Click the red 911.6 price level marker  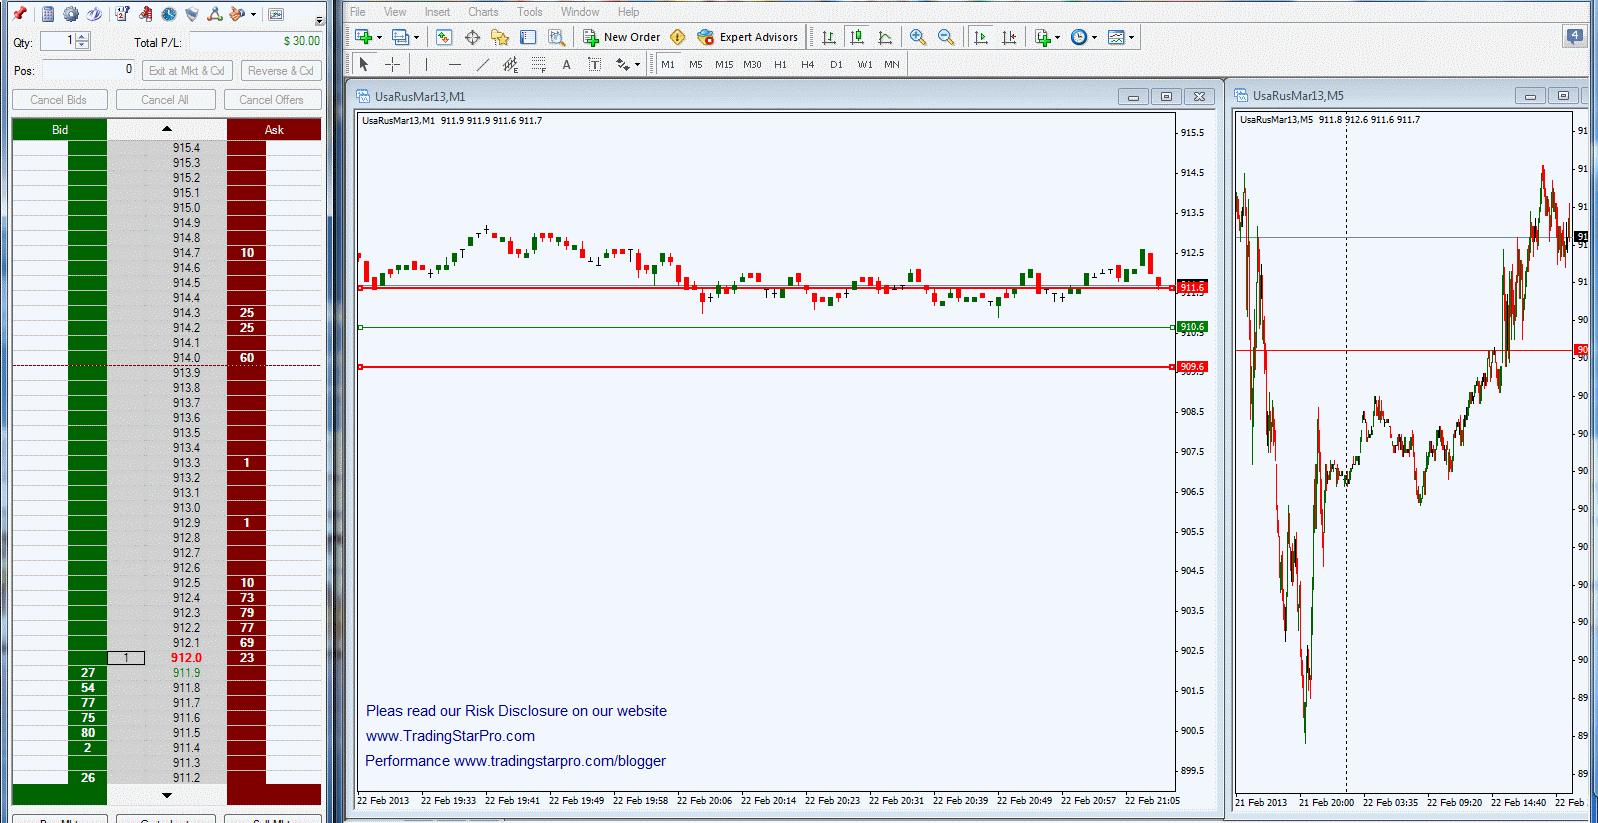[x=1192, y=287]
